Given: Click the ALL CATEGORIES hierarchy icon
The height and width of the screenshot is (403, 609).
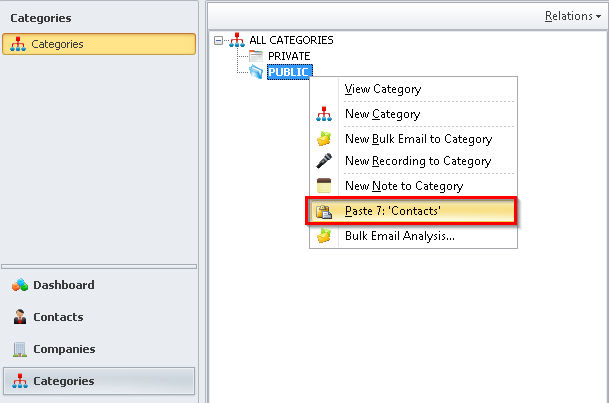Looking at the screenshot, I should pyautogui.click(x=237, y=40).
